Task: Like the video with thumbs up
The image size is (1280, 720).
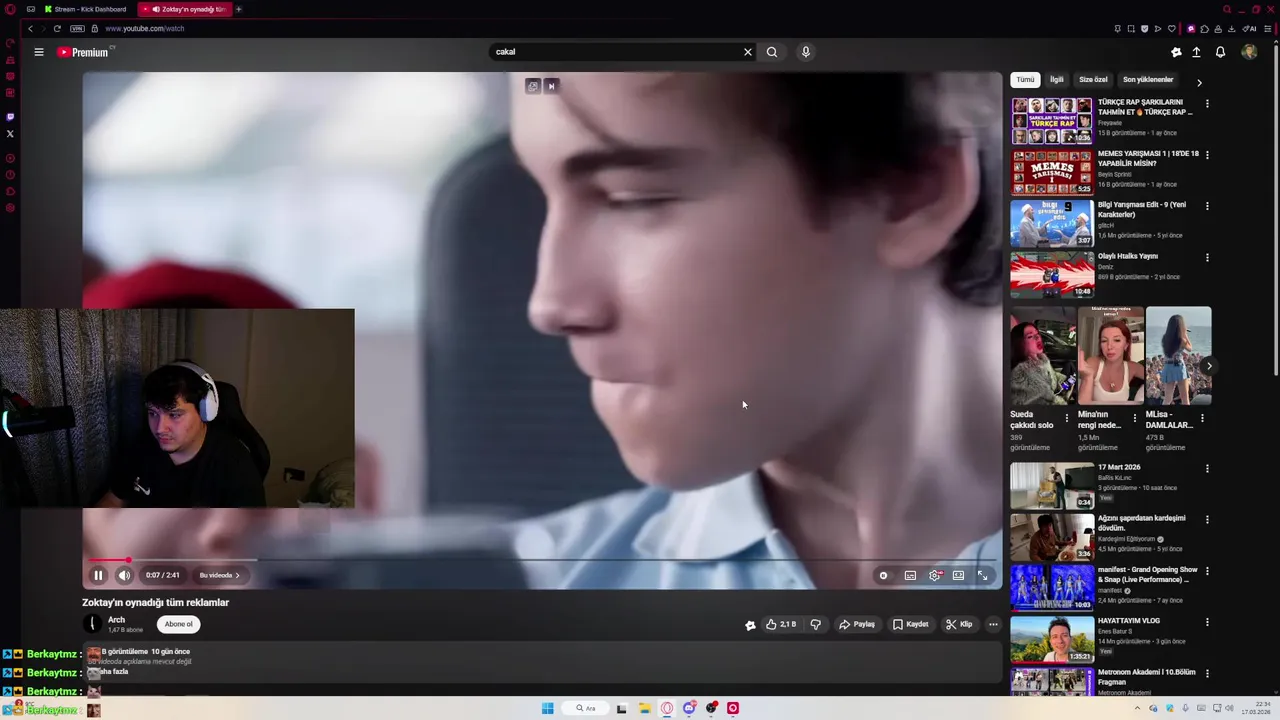Action: [x=781, y=624]
